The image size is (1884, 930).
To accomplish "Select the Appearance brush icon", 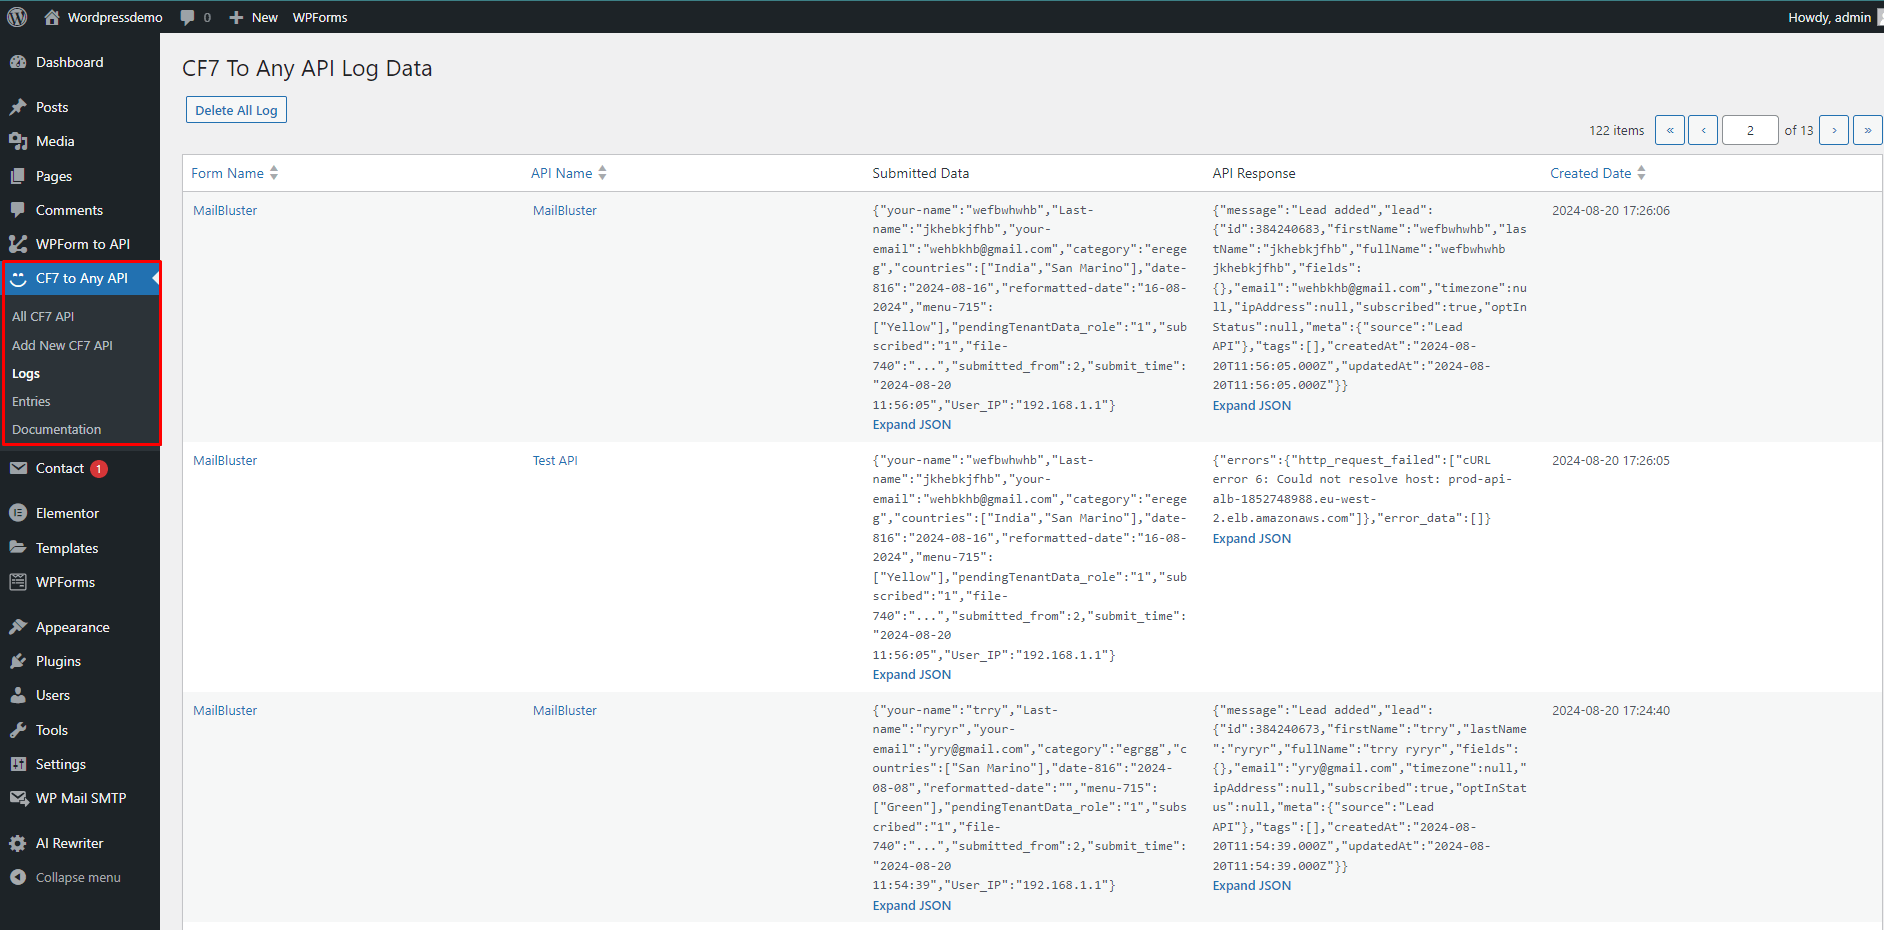I will point(20,627).
